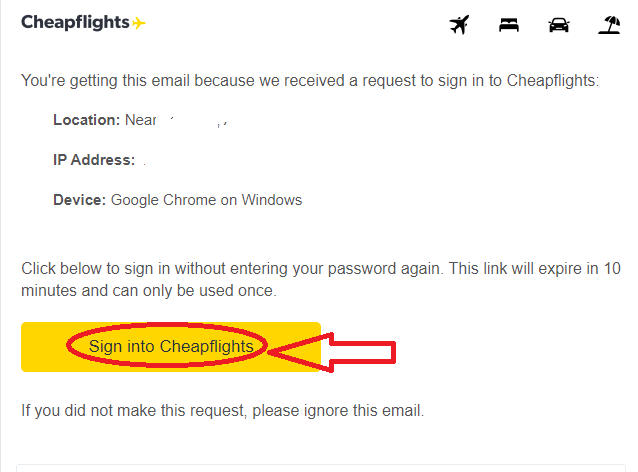Select the car rental icon
638x472 pixels.
click(559, 24)
